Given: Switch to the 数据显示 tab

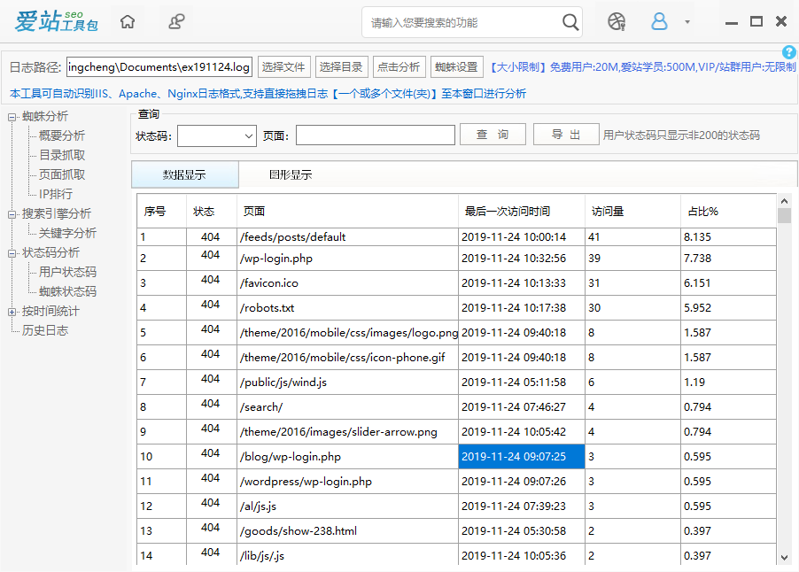Looking at the screenshot, I should pyautogui.click(x=184, y=175).
